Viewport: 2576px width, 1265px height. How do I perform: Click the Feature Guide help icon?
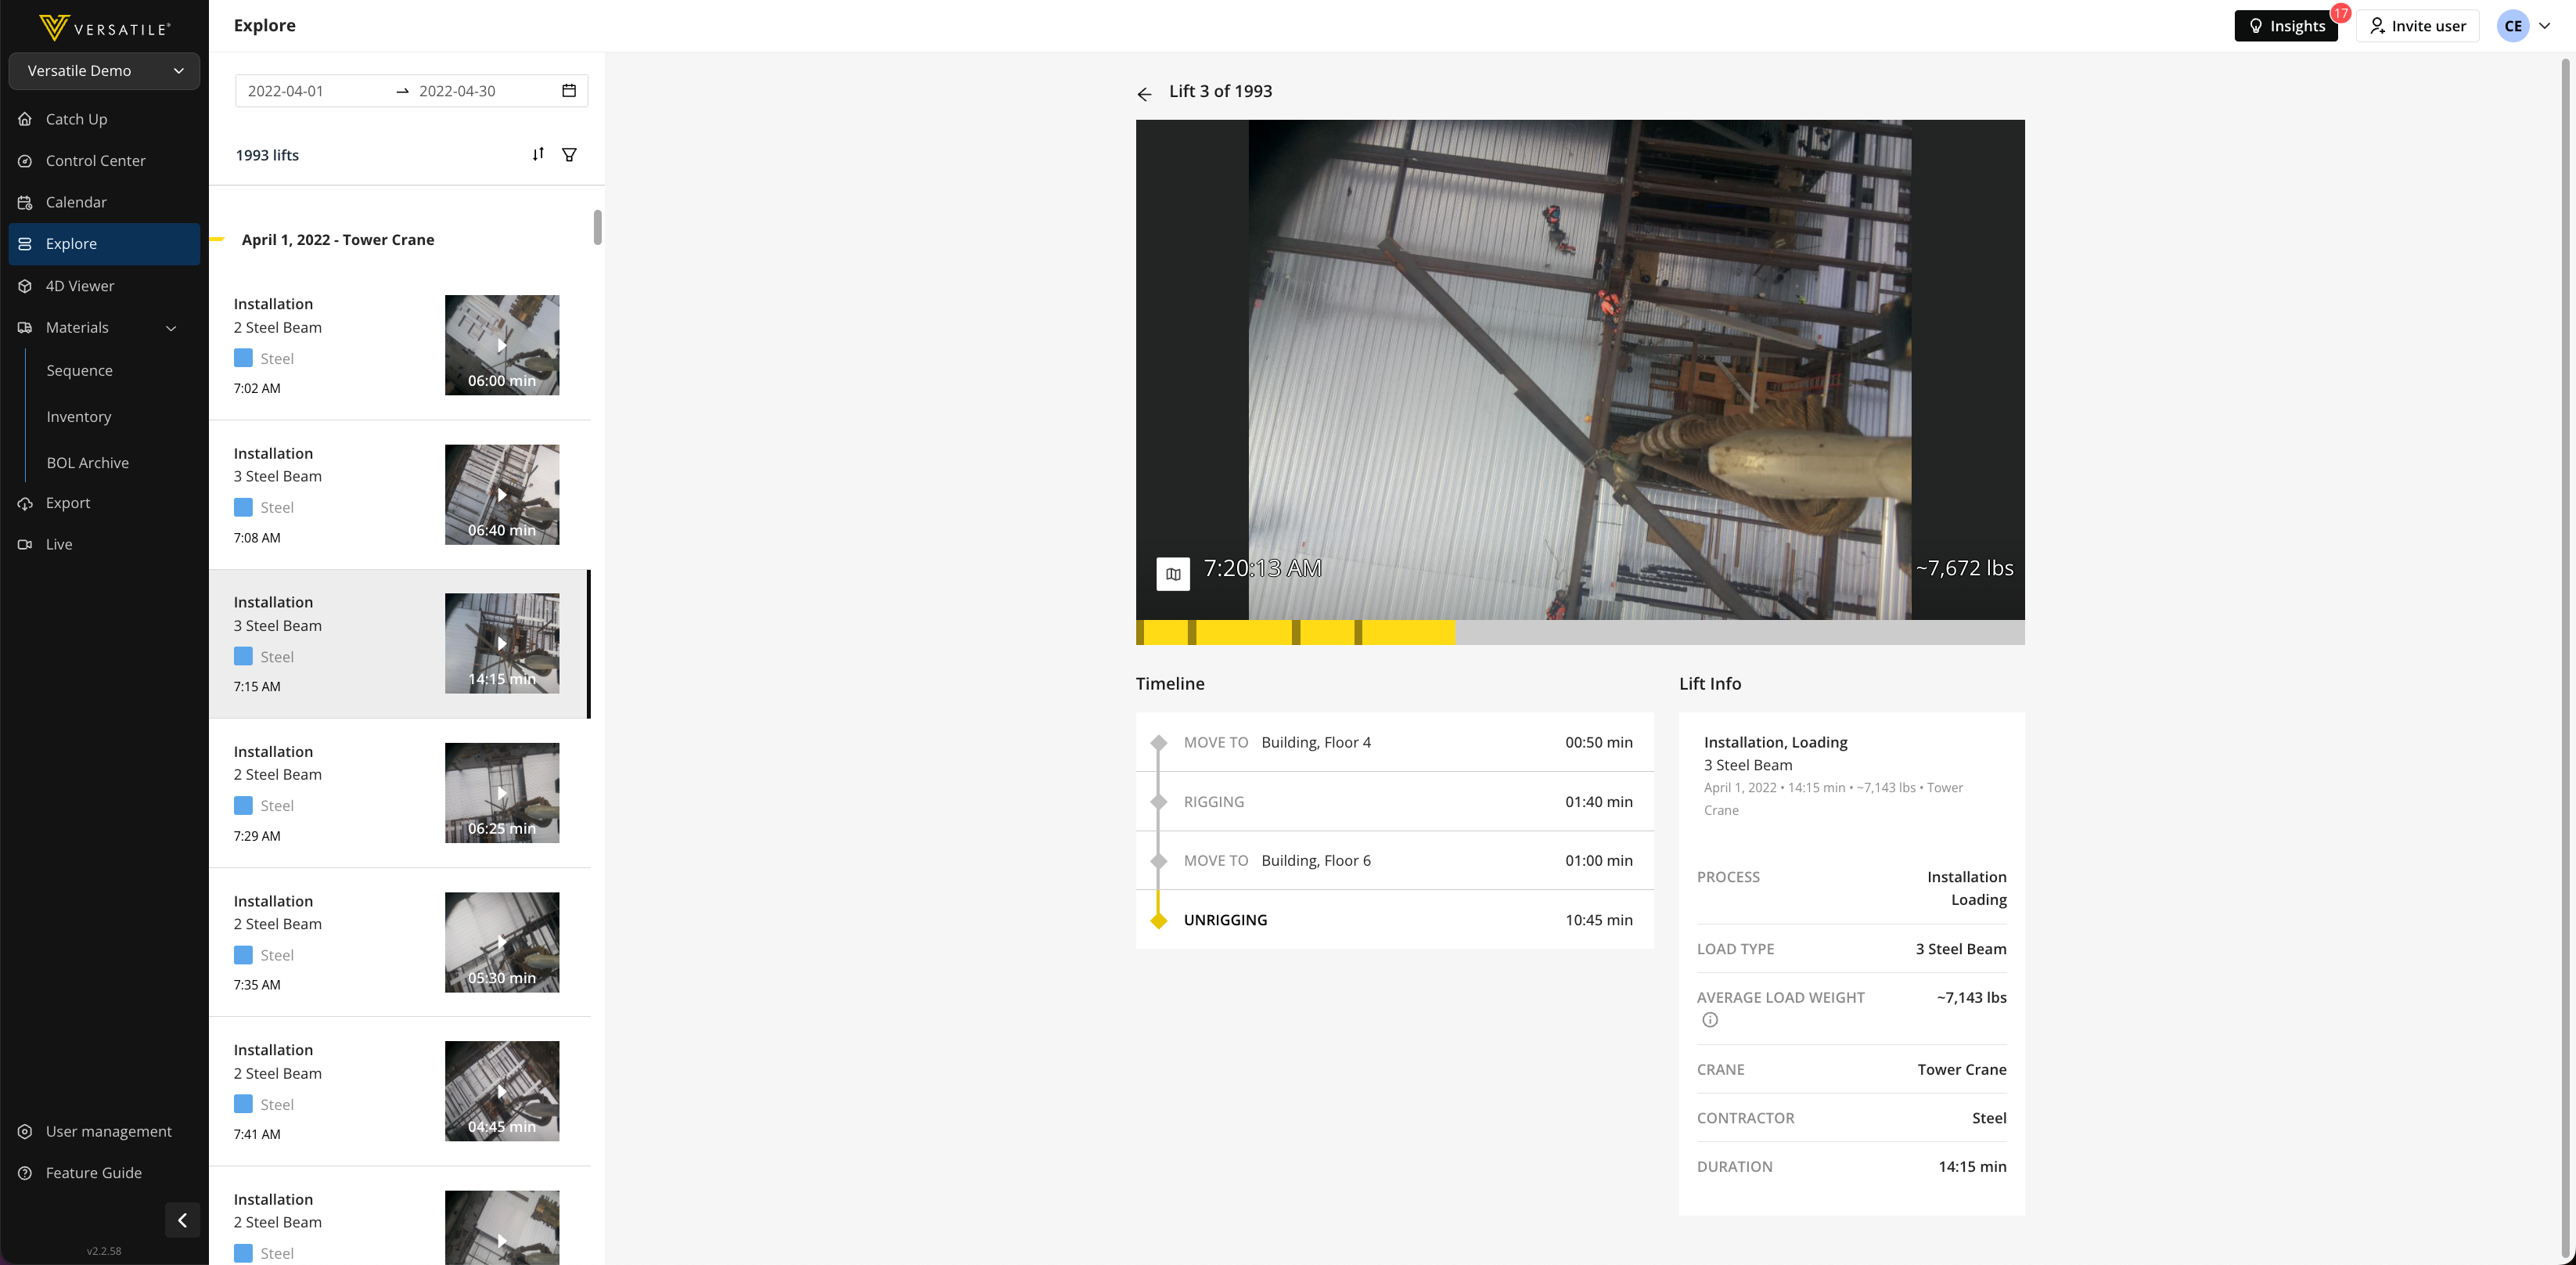tap(25, 1173)
